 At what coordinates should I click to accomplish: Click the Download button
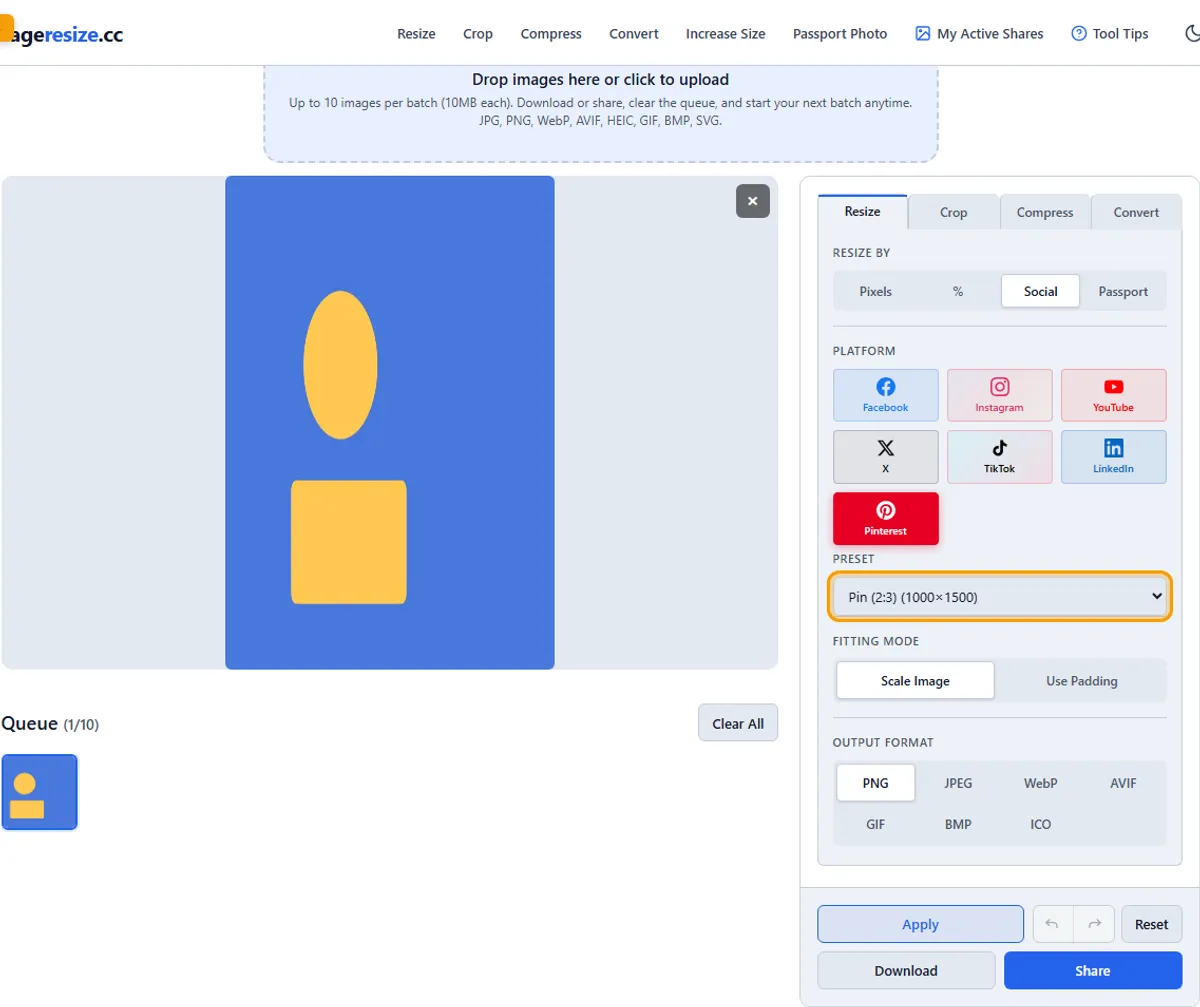[906, 970]
